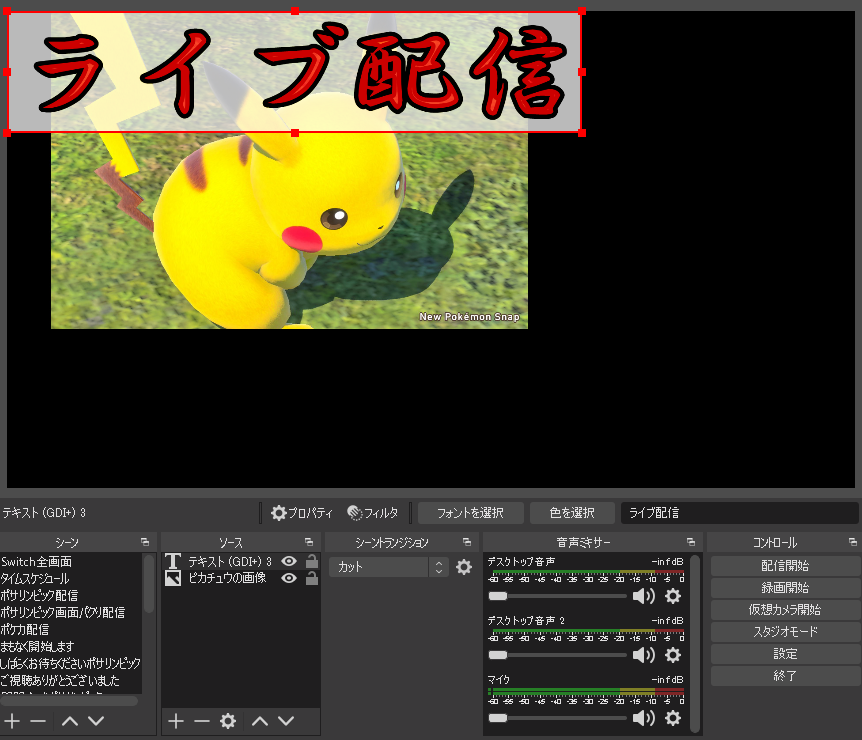The height and width of the screenshot is (740, 862).
Task: Add a new source with plus
Action: [x=176, y=721]
